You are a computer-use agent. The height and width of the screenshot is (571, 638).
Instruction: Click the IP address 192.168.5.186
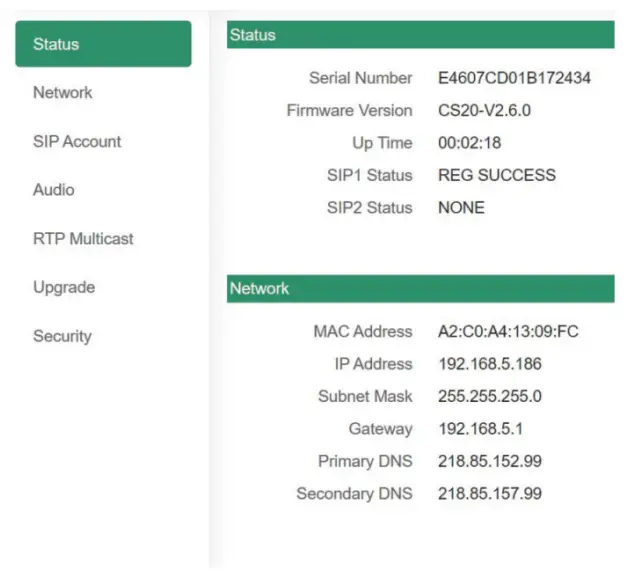(489, 364)
